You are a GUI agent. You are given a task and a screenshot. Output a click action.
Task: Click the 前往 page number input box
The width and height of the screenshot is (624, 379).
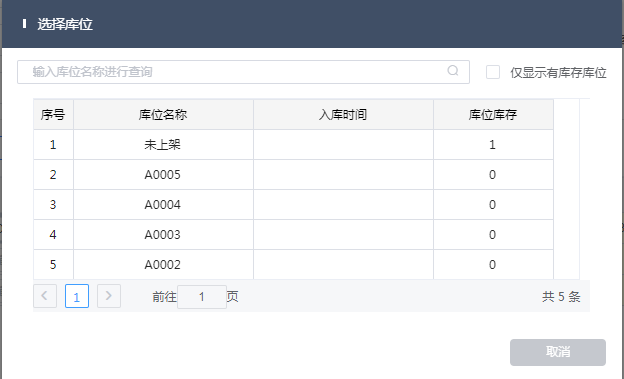(202, 297)
